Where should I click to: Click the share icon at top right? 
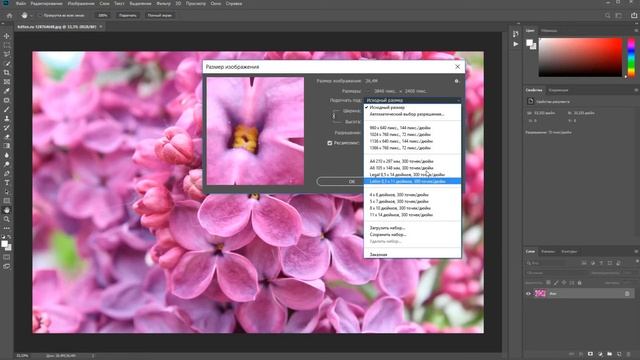click(x=634, y=16)
